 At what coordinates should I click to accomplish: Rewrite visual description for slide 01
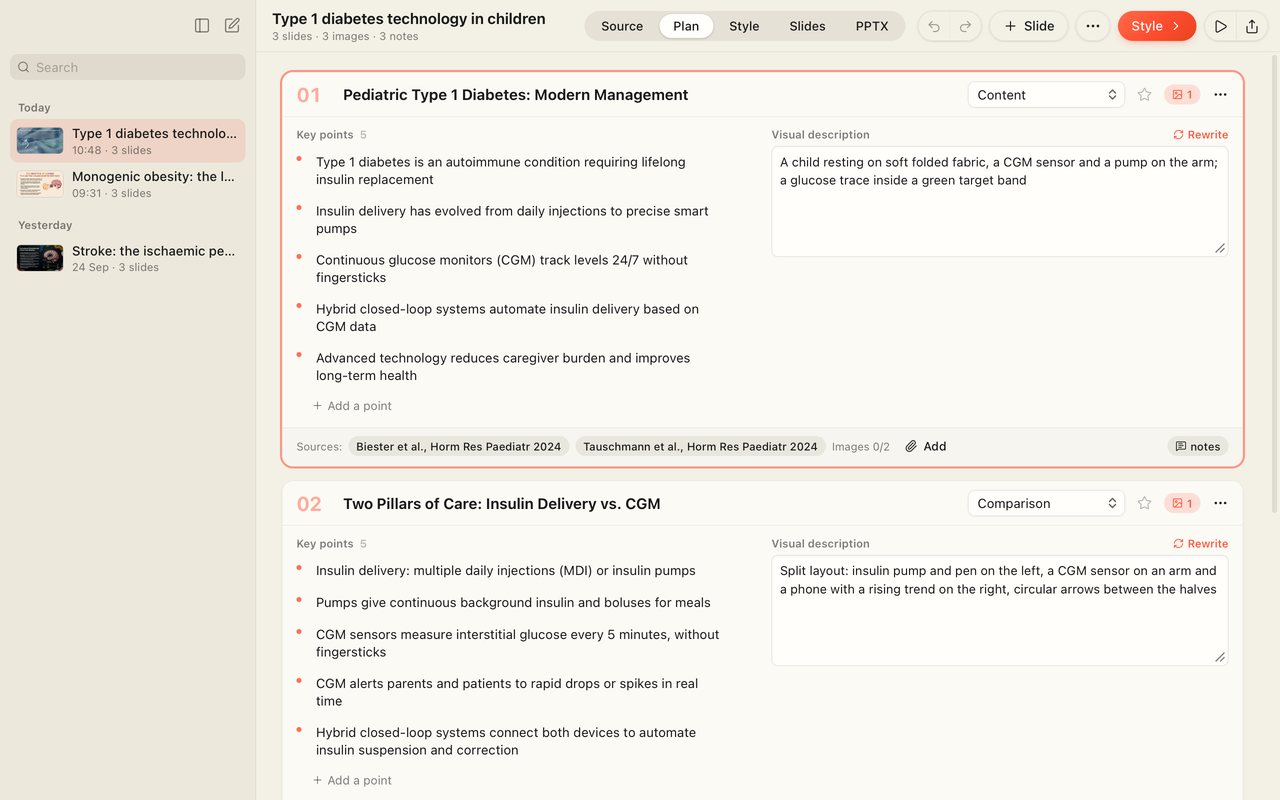point(1200,135)
